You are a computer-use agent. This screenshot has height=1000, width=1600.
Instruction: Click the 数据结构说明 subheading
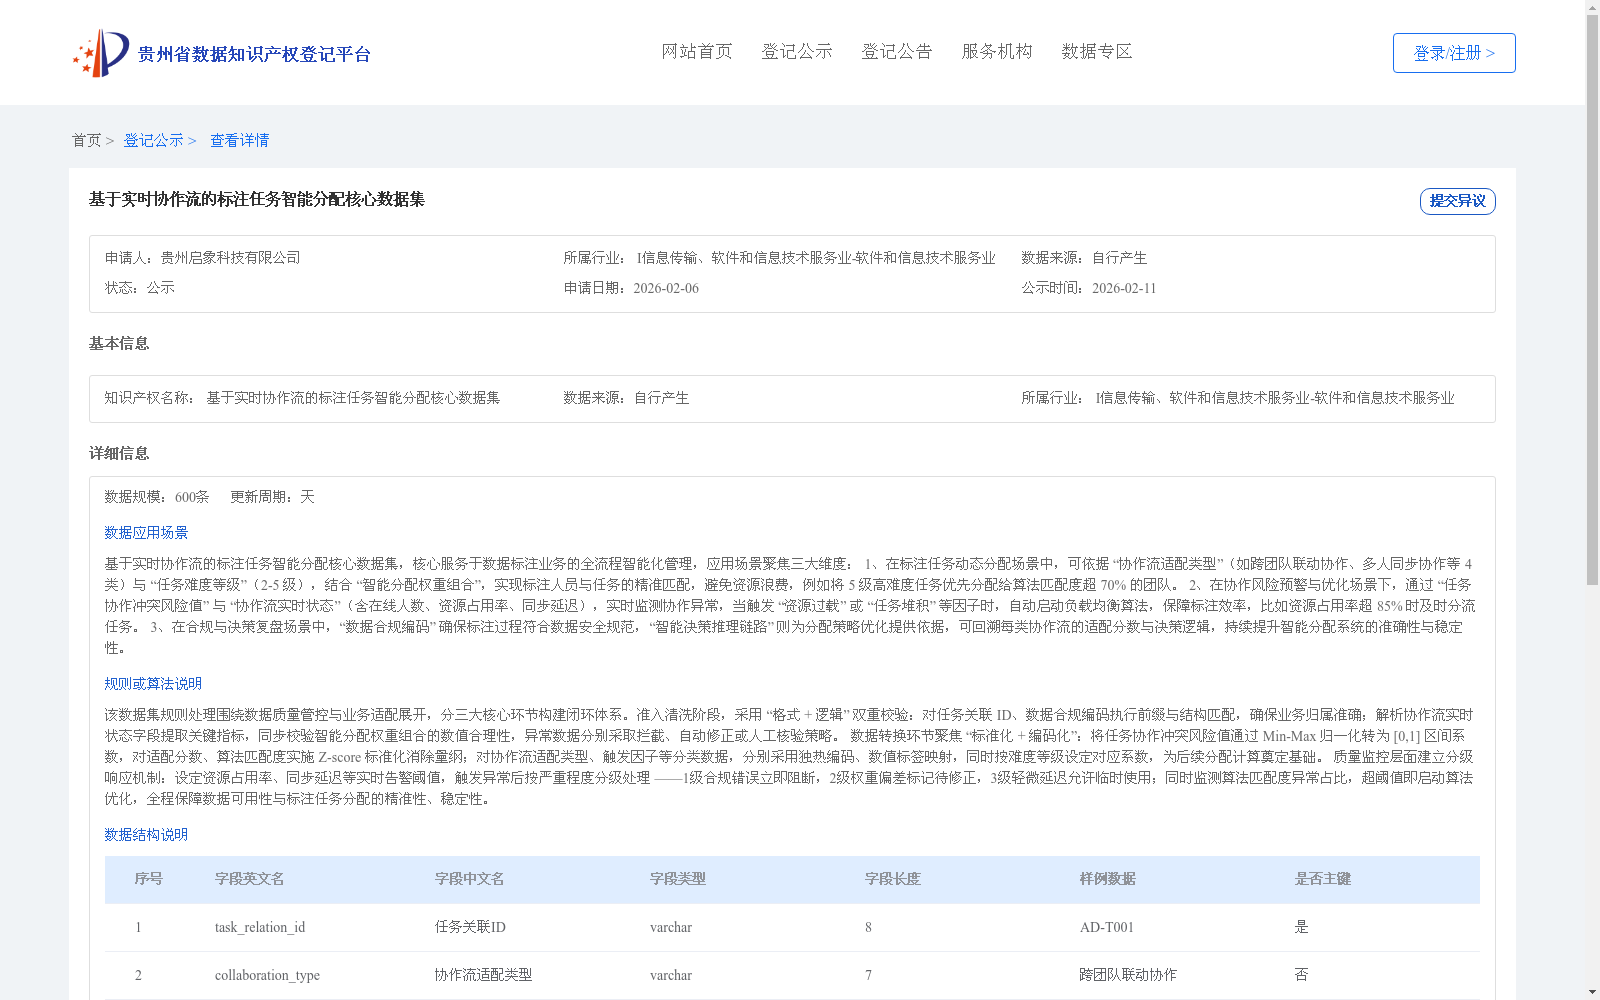click(x=146, y=835)
